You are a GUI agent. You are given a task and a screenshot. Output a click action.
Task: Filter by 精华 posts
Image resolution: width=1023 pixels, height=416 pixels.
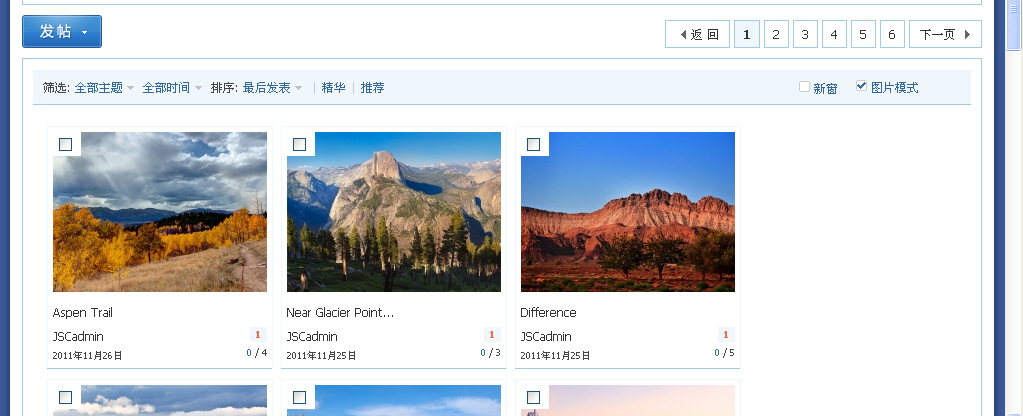(333, 87)
